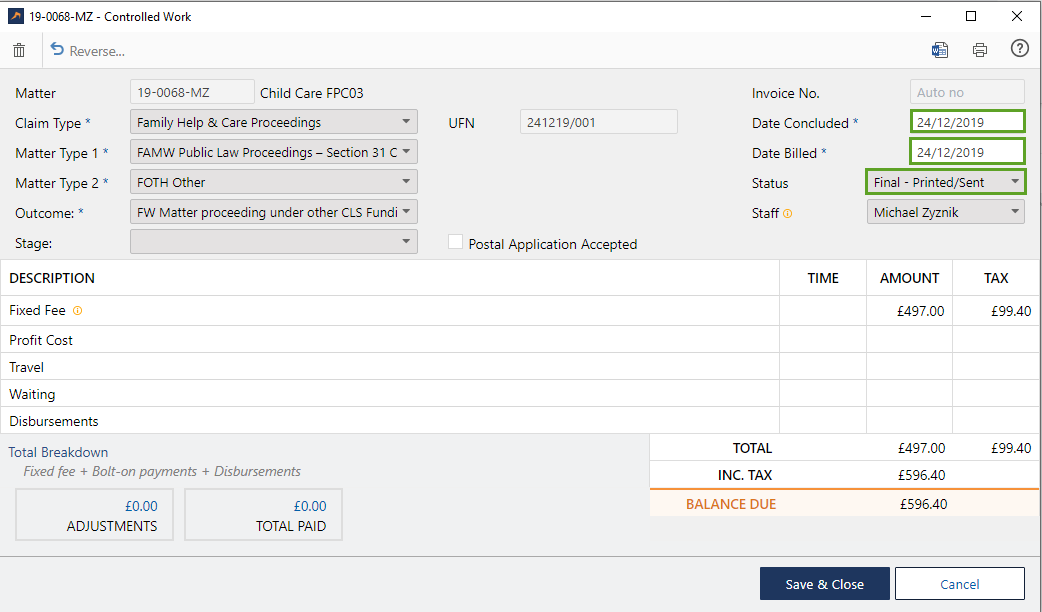Viewport: 1042px width, 612px height.
Task: Click the Save & Close button
Action: 824,584
